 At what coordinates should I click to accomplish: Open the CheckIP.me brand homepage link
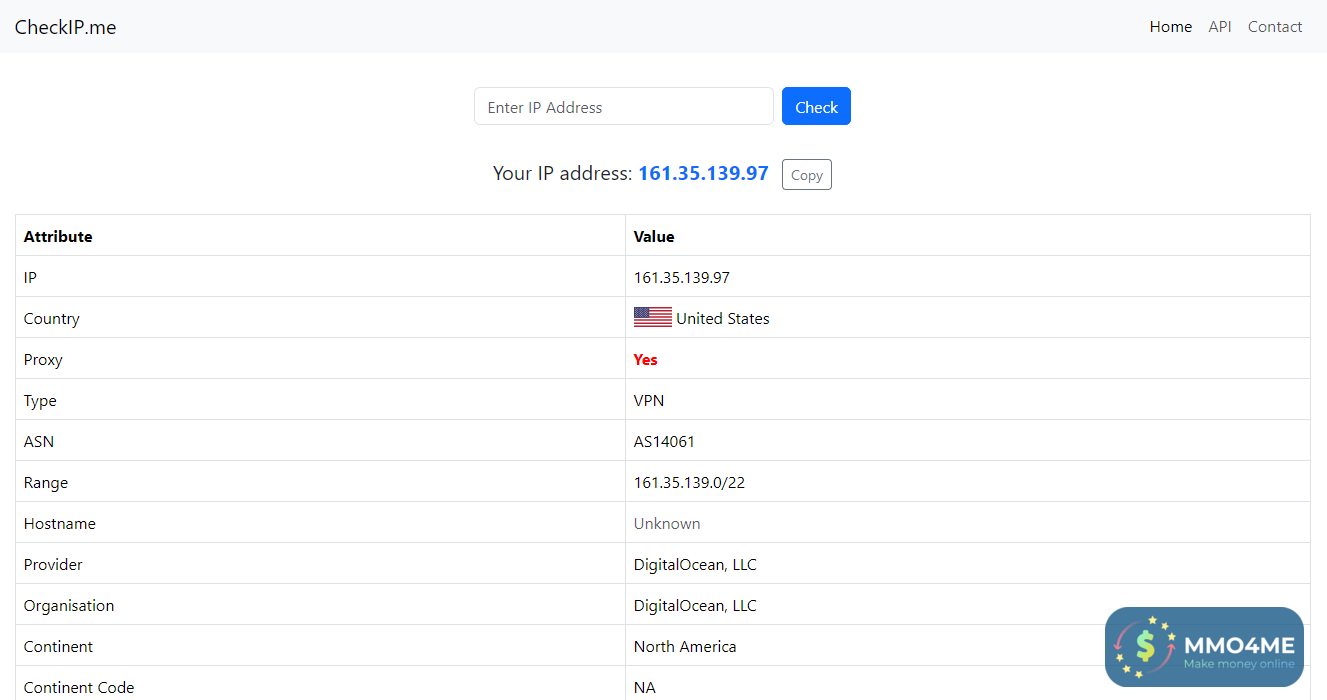pos(66,27)
